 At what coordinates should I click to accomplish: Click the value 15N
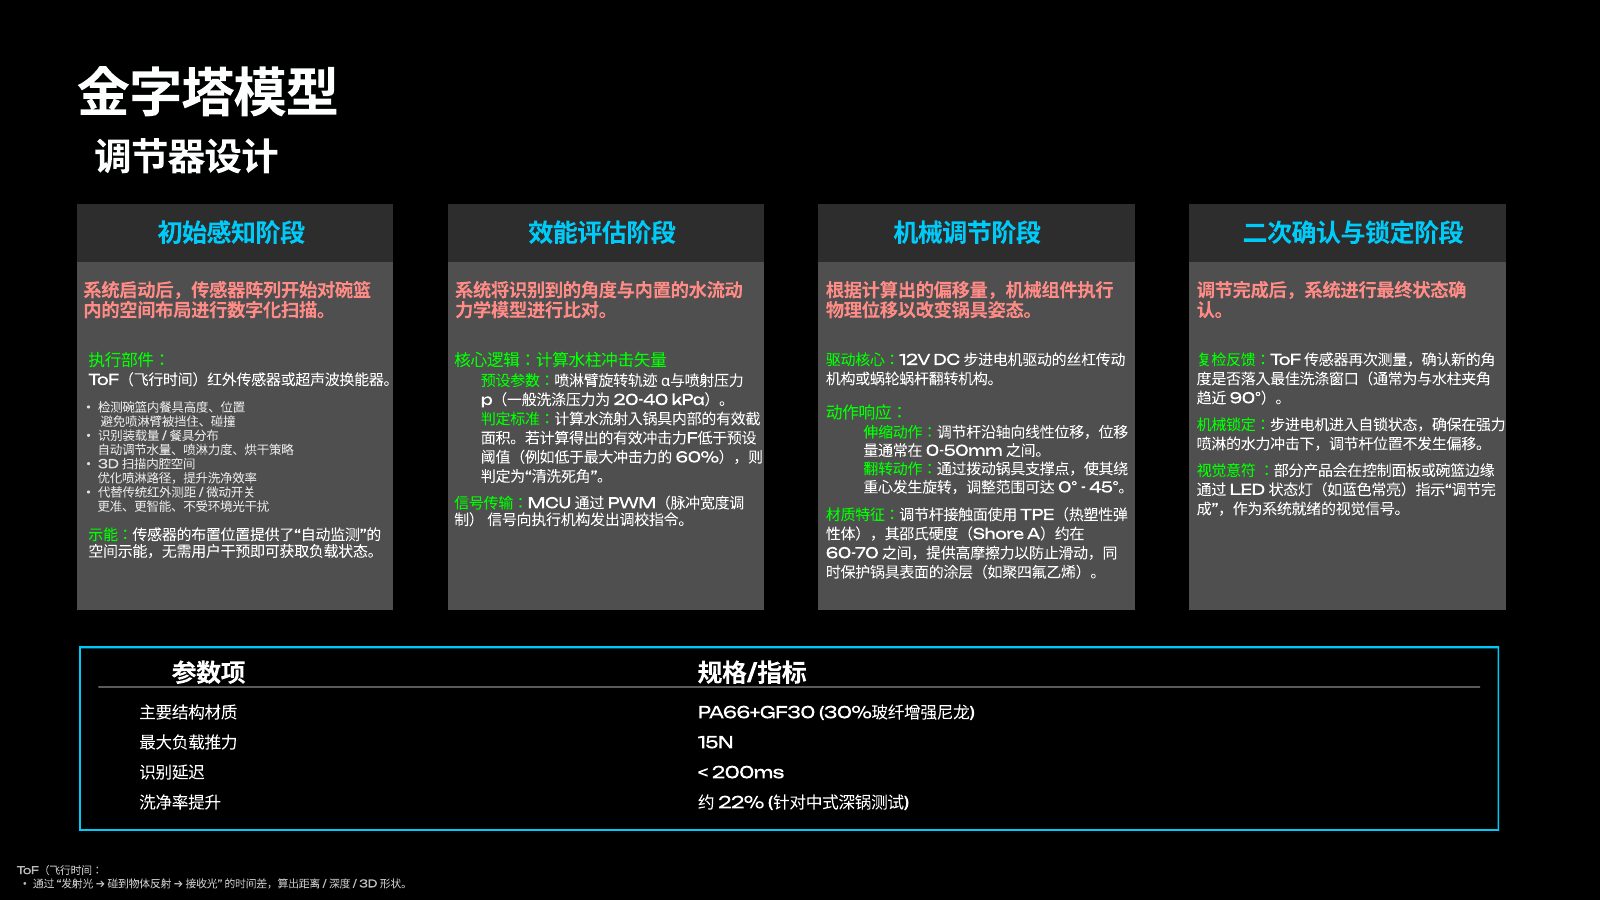point(715,742)
